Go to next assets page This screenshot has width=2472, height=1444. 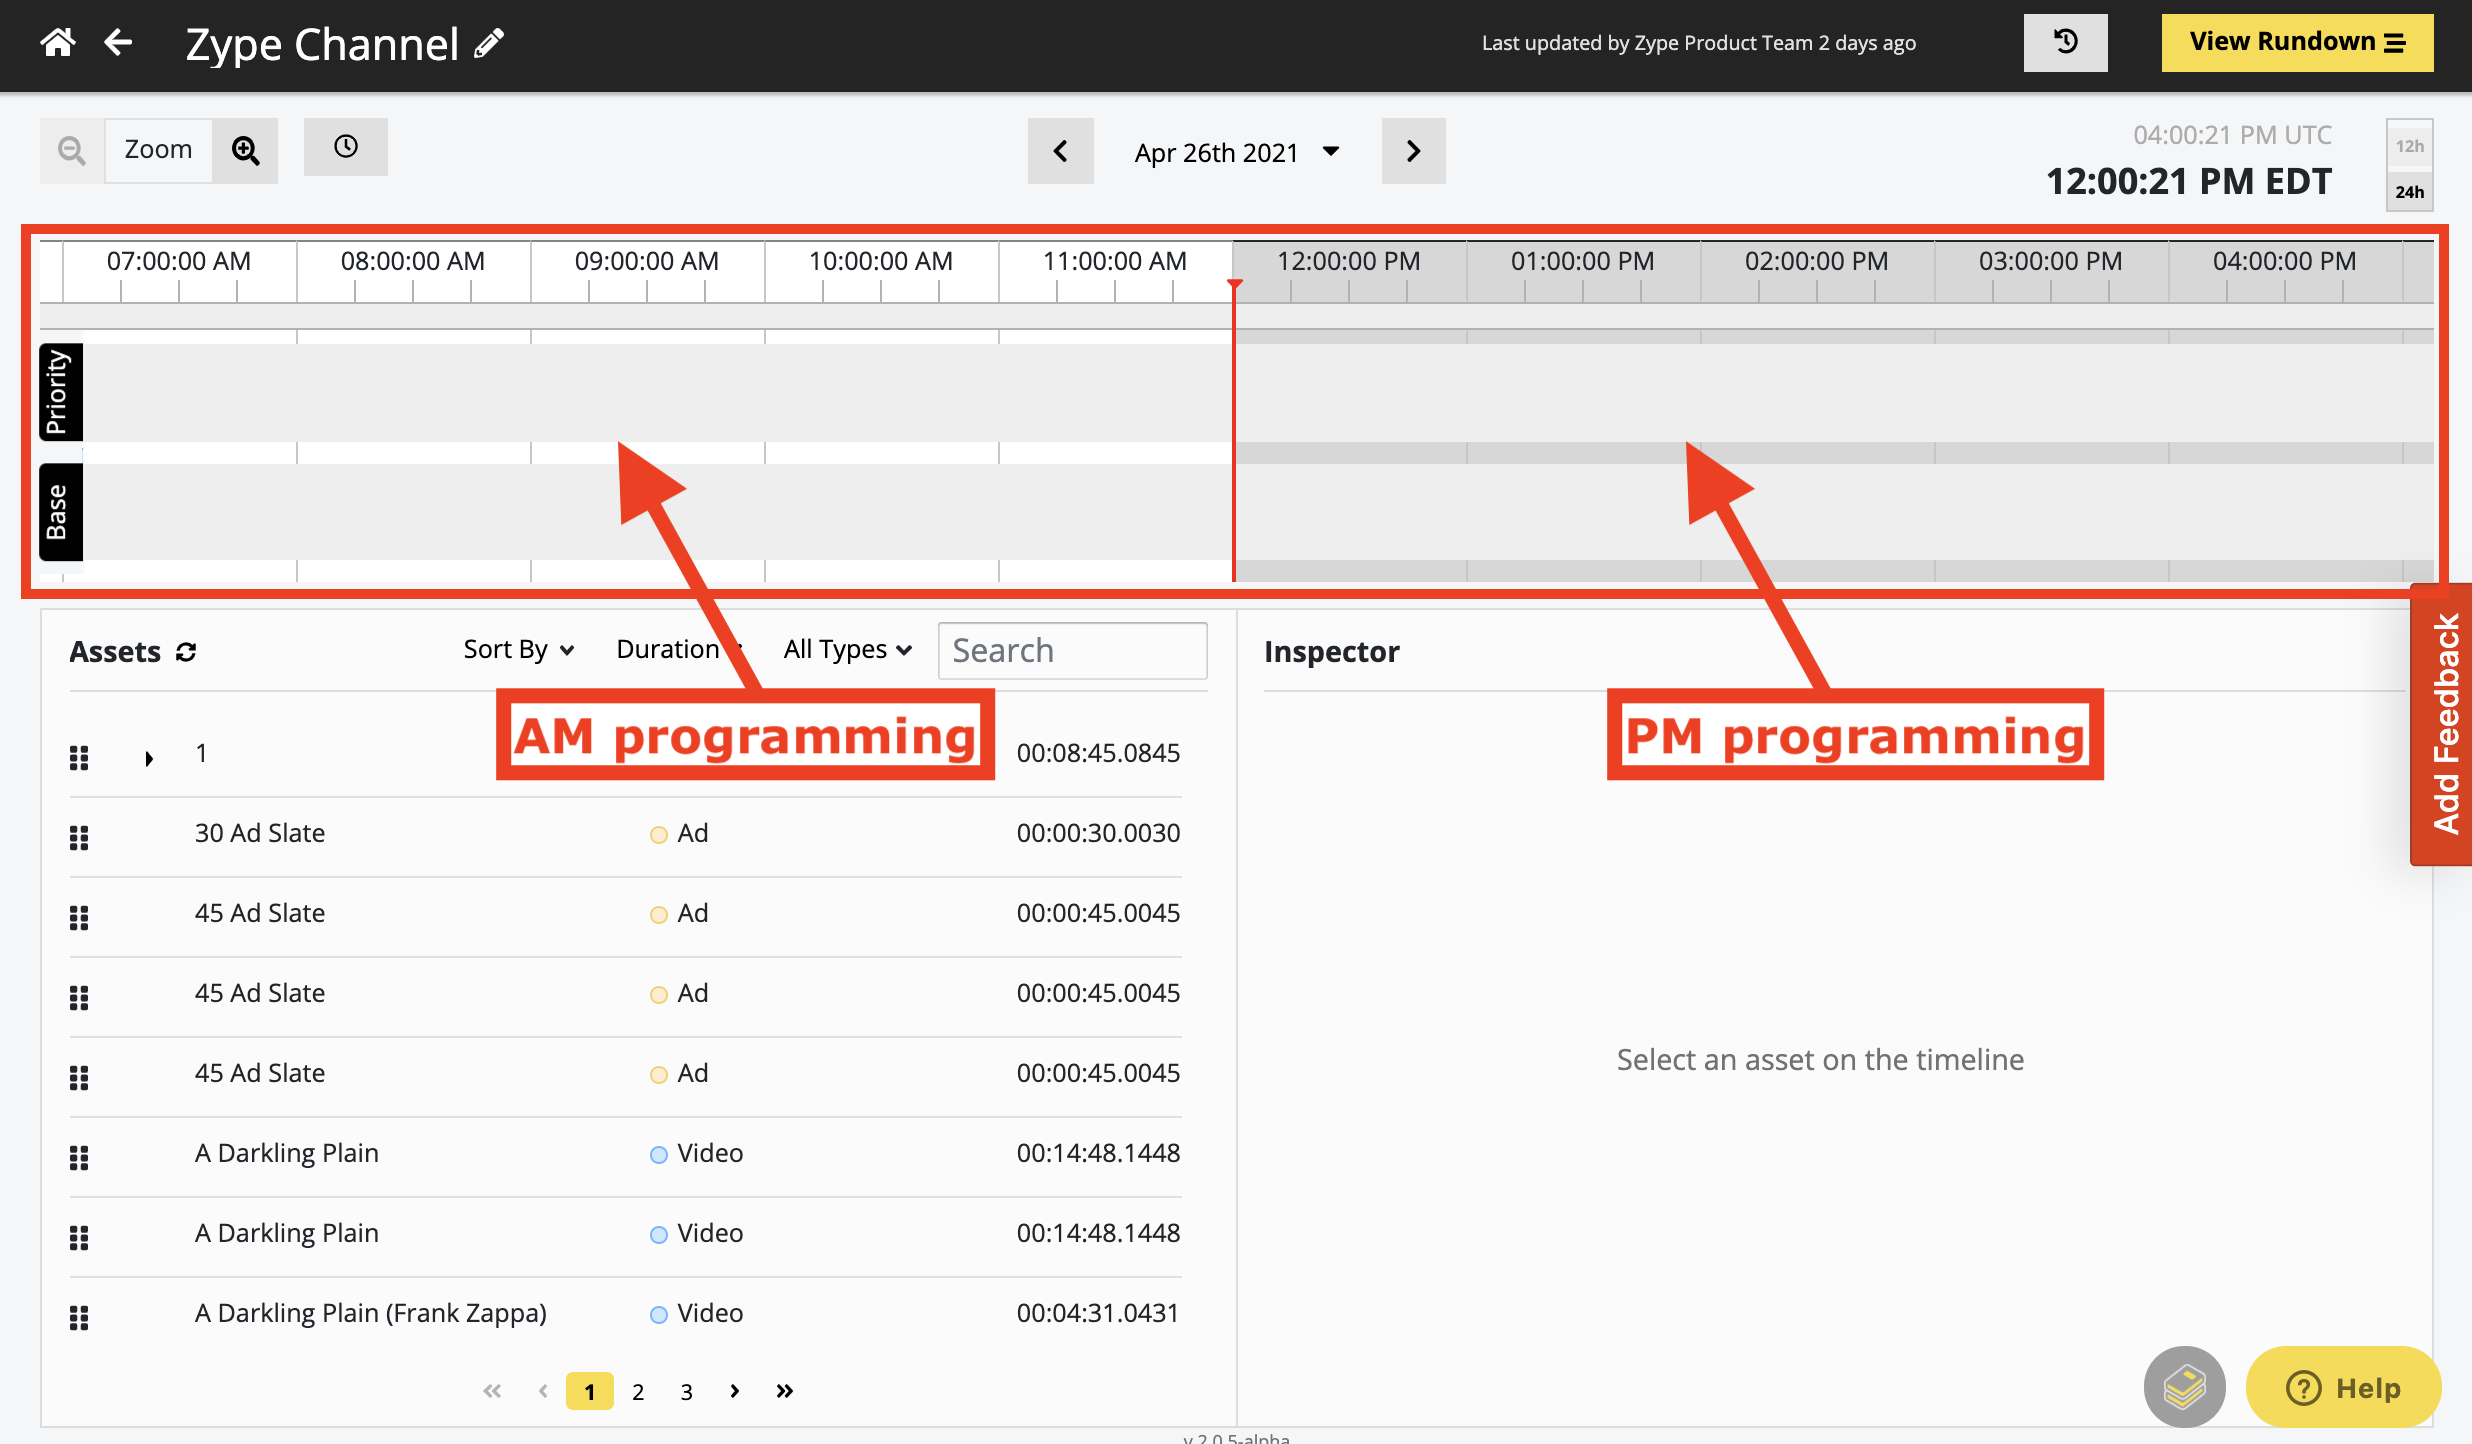click(735, 1391)
